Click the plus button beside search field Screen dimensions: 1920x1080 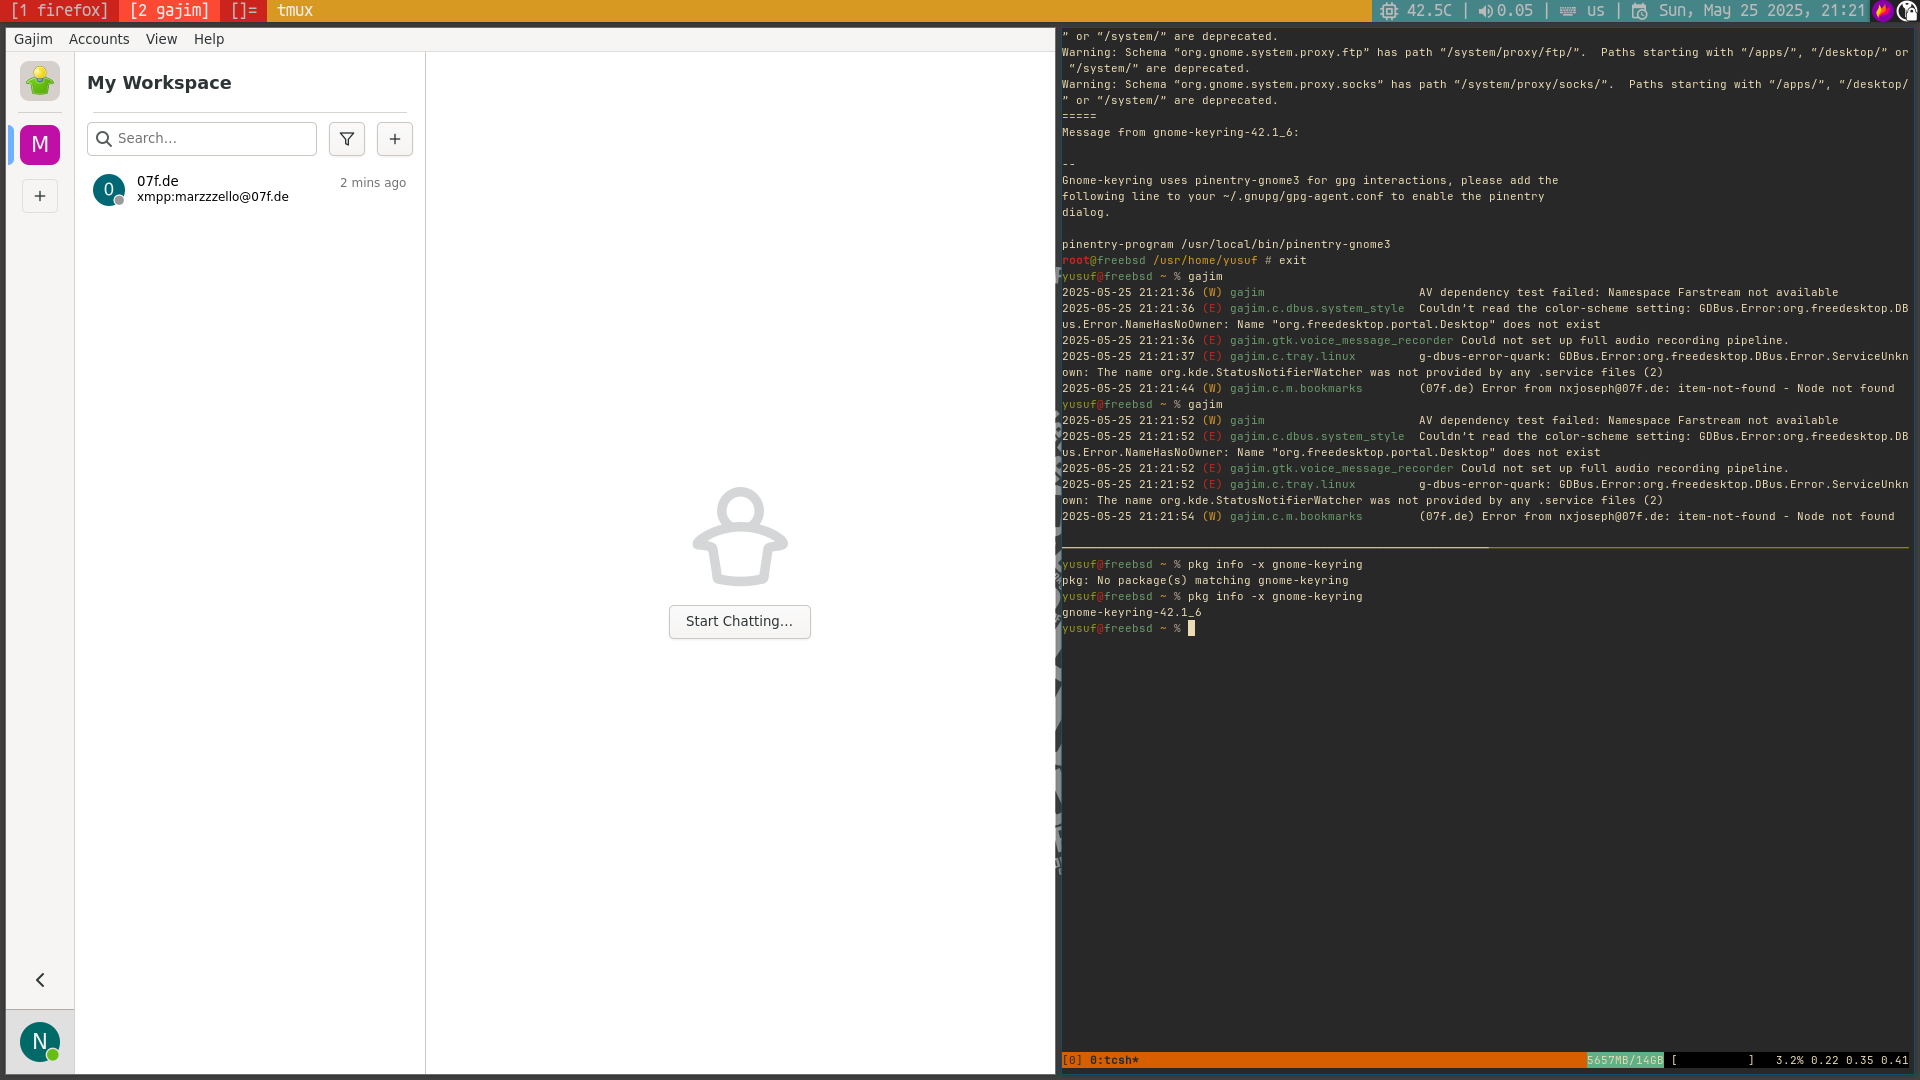click(x=395, y=139)
